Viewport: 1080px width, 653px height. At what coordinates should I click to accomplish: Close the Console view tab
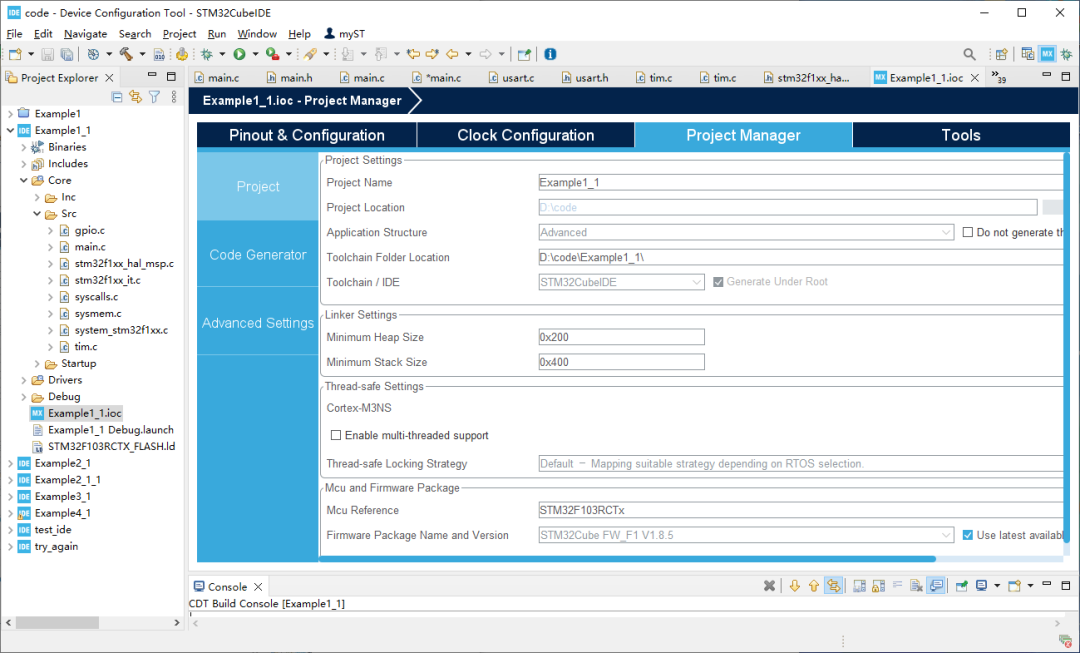point(258,587)
